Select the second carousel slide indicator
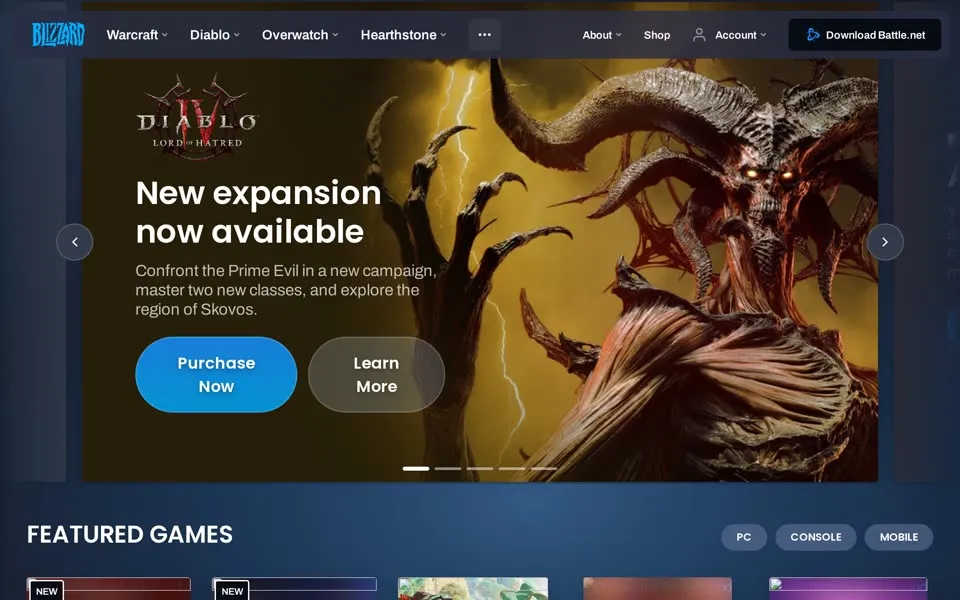 coord(448,468)
